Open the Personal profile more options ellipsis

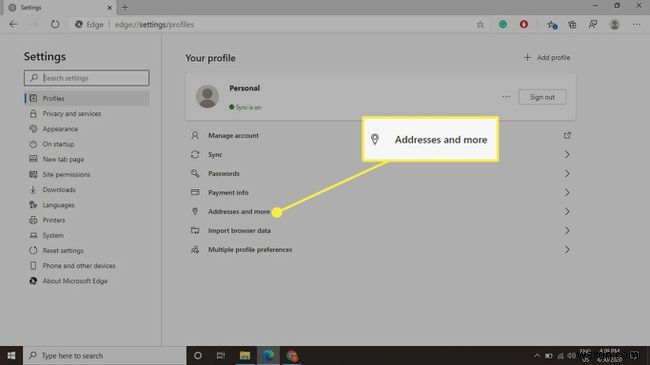506,97
